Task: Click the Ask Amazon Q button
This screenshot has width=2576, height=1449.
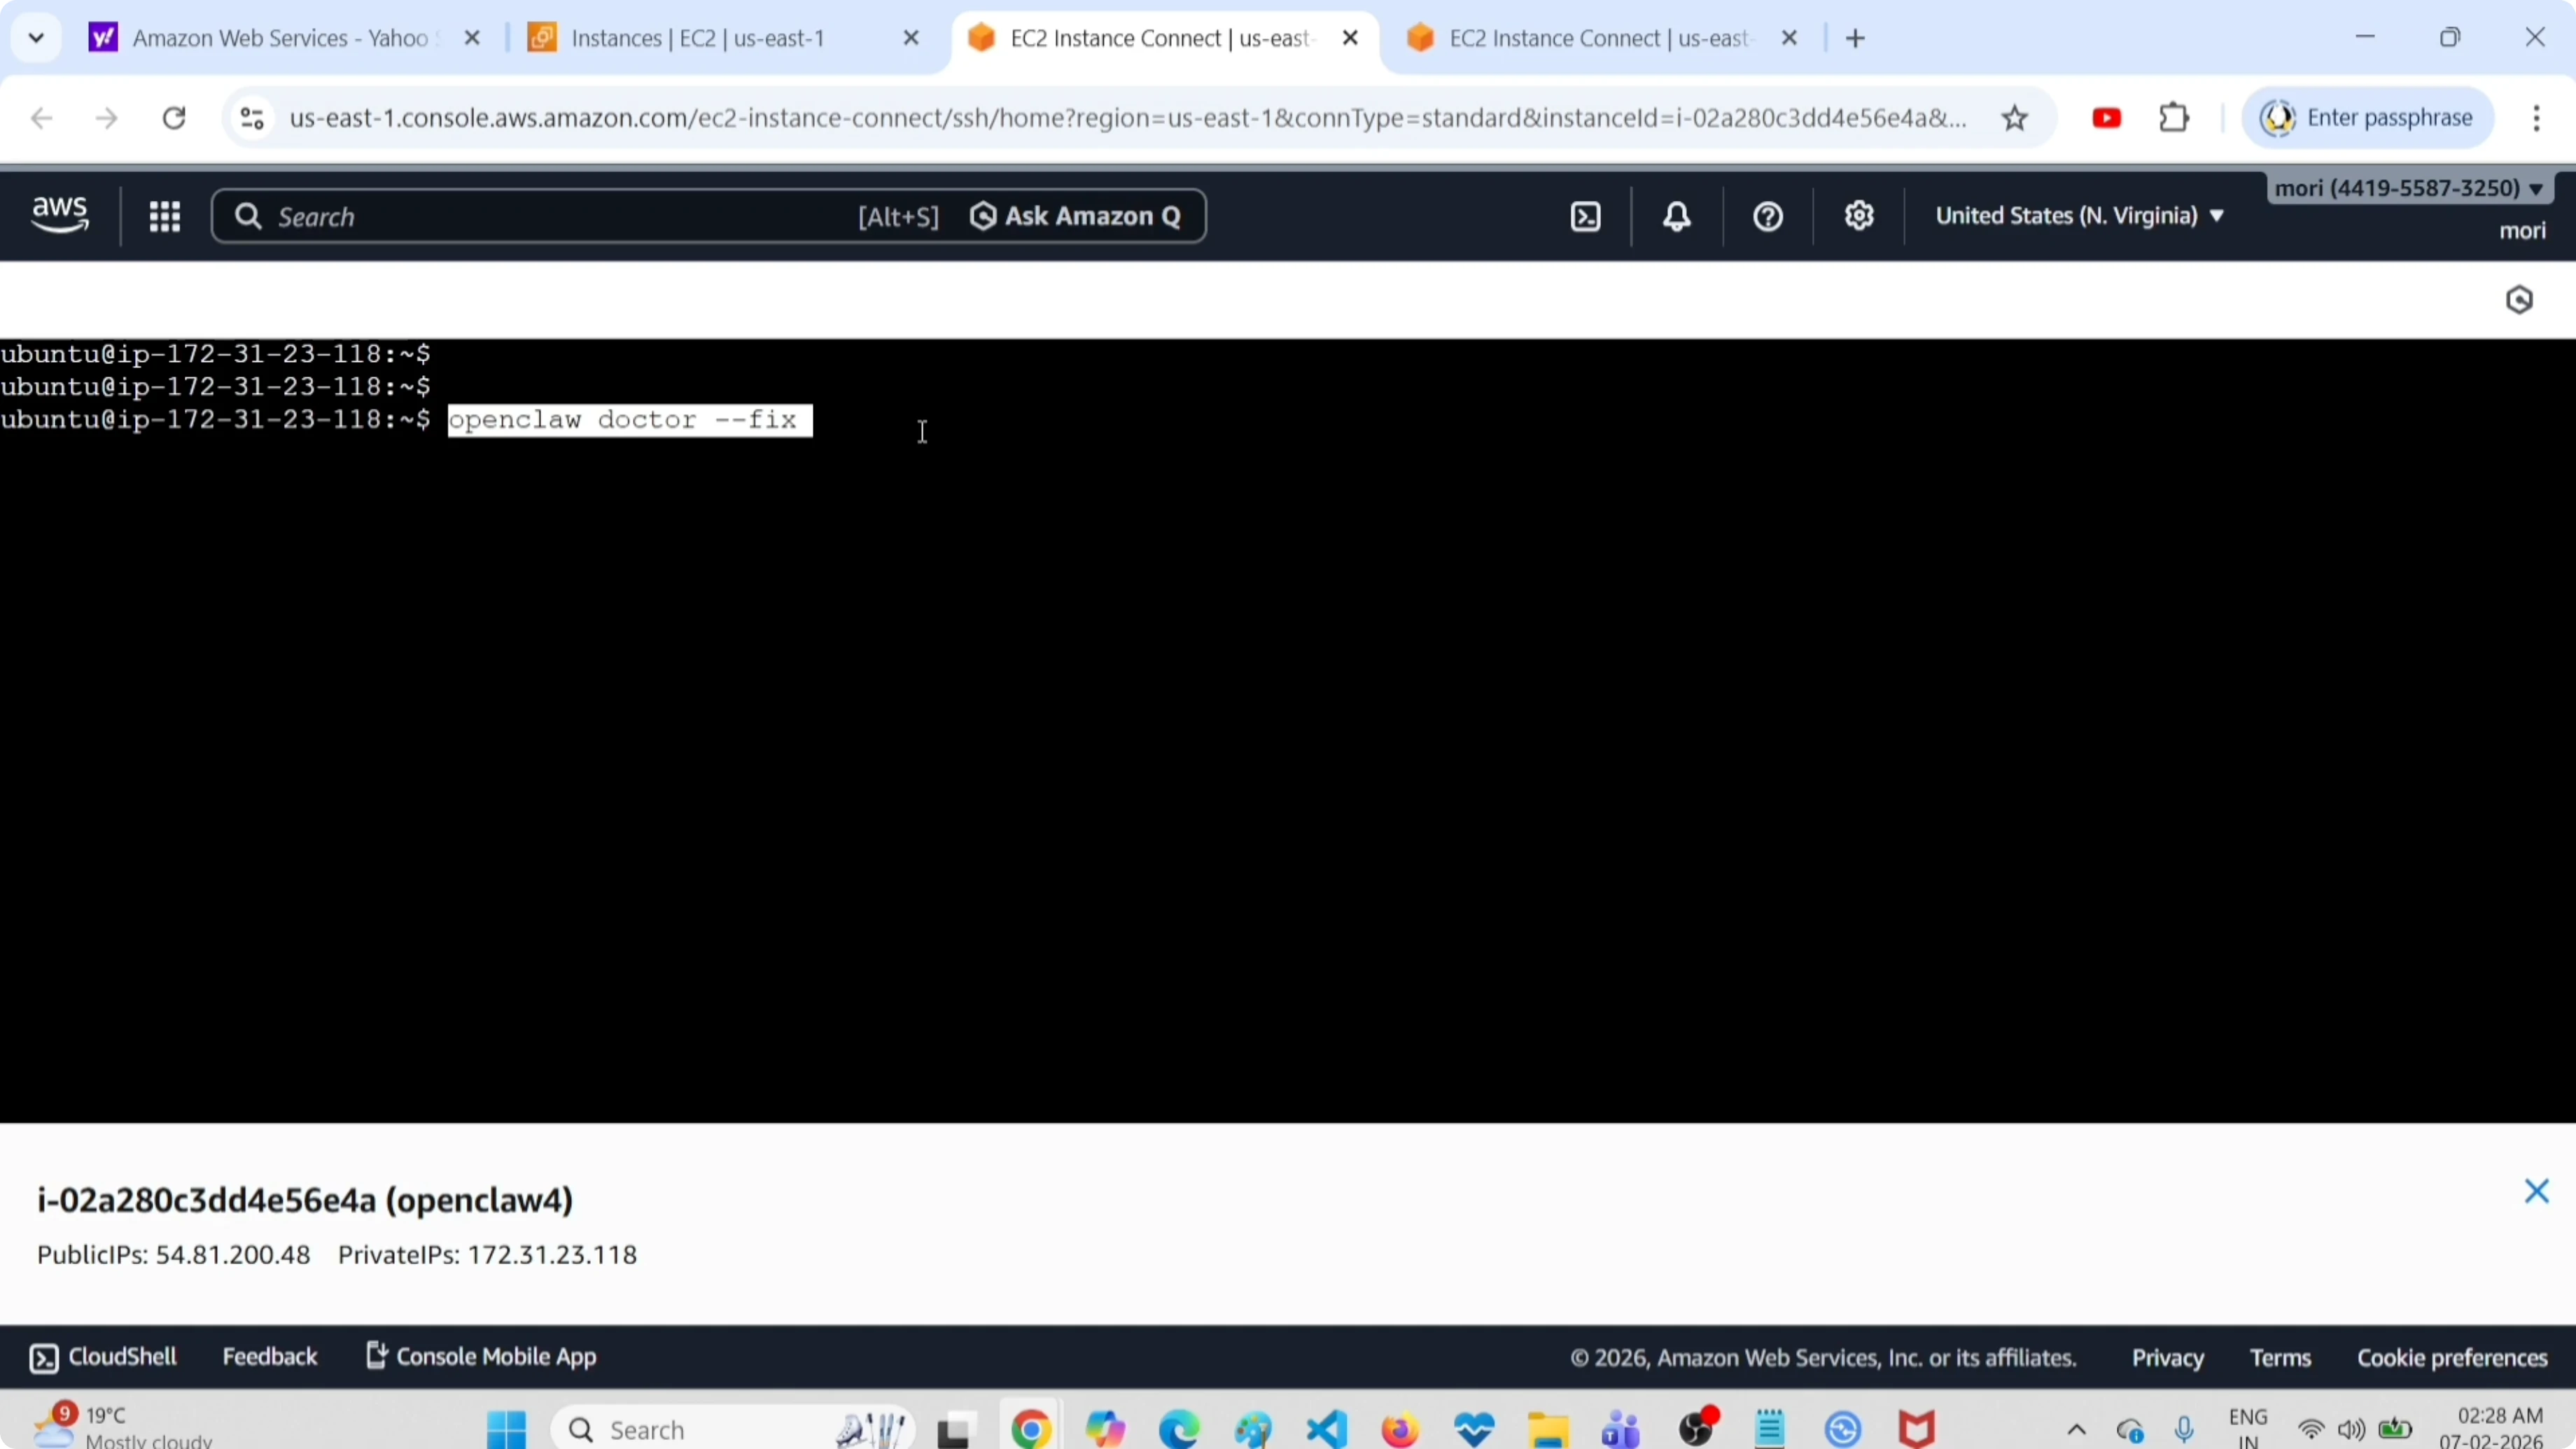Action: click(x=1076, y=217)
